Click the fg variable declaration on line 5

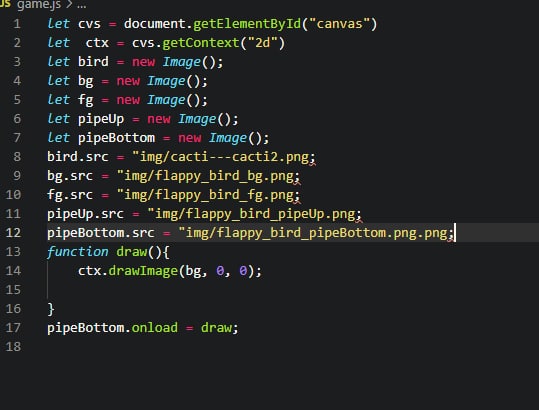86,100
